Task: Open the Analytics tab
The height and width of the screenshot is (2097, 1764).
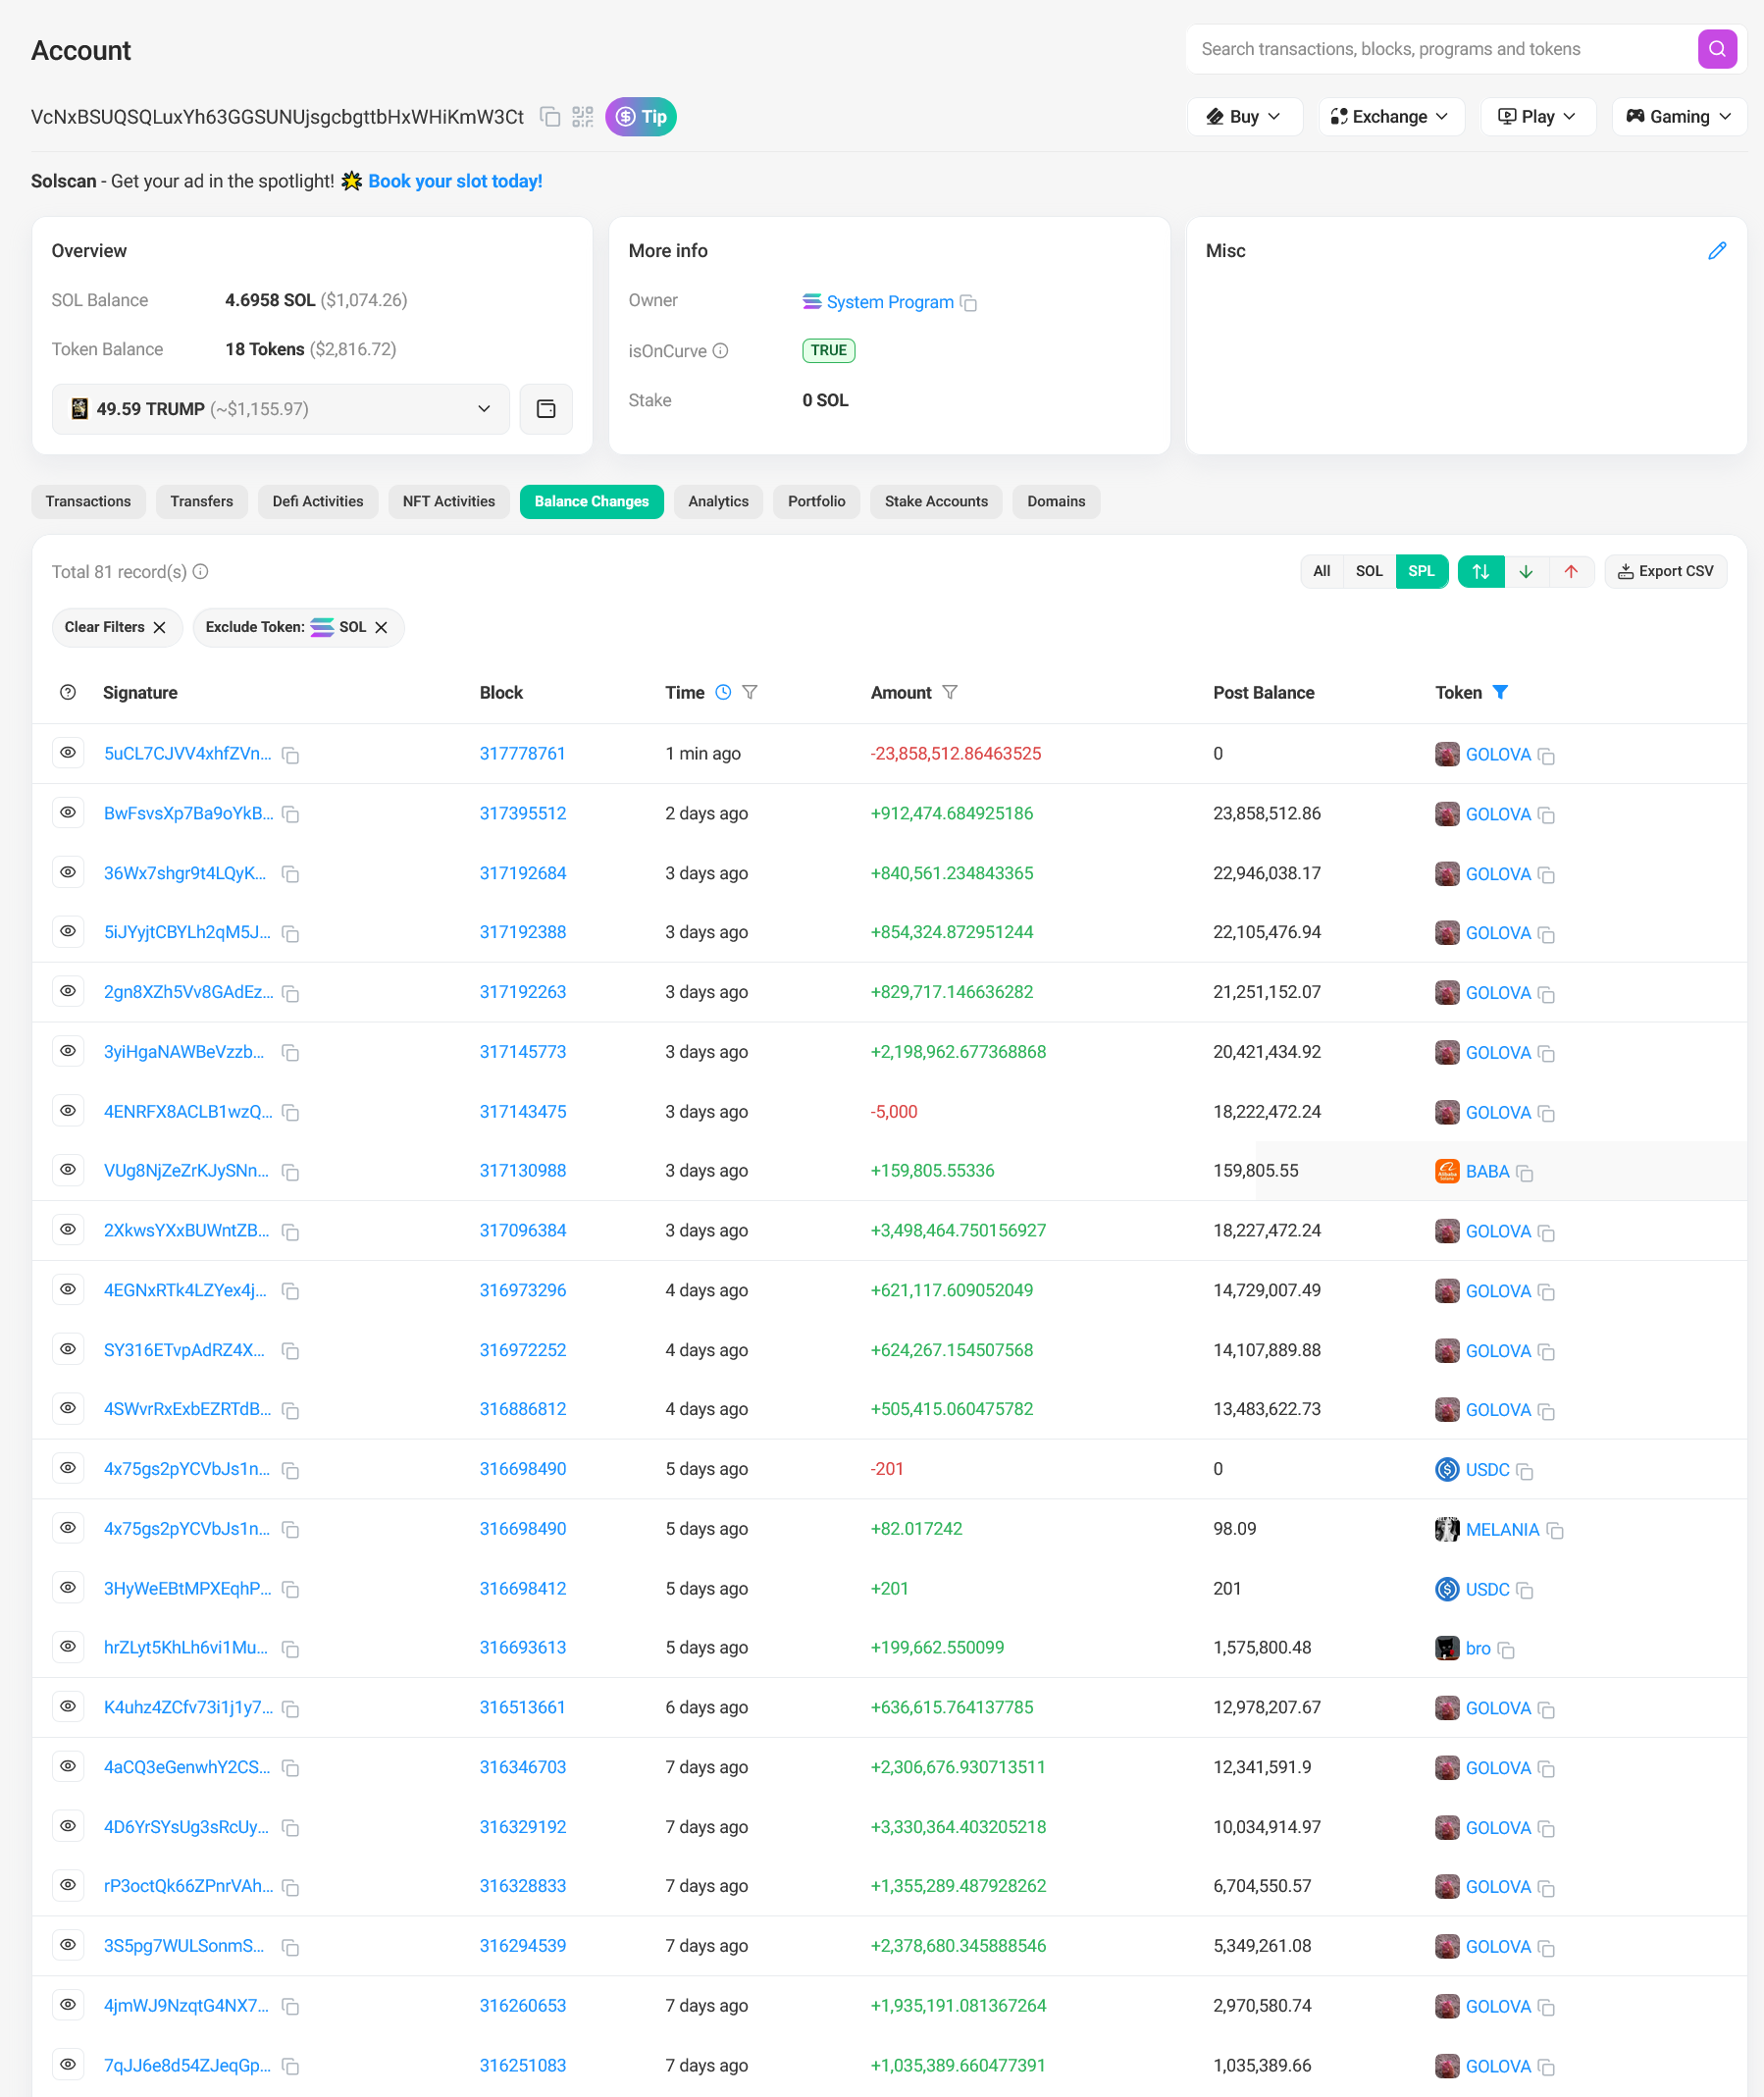Action: [x=718, y=502]
